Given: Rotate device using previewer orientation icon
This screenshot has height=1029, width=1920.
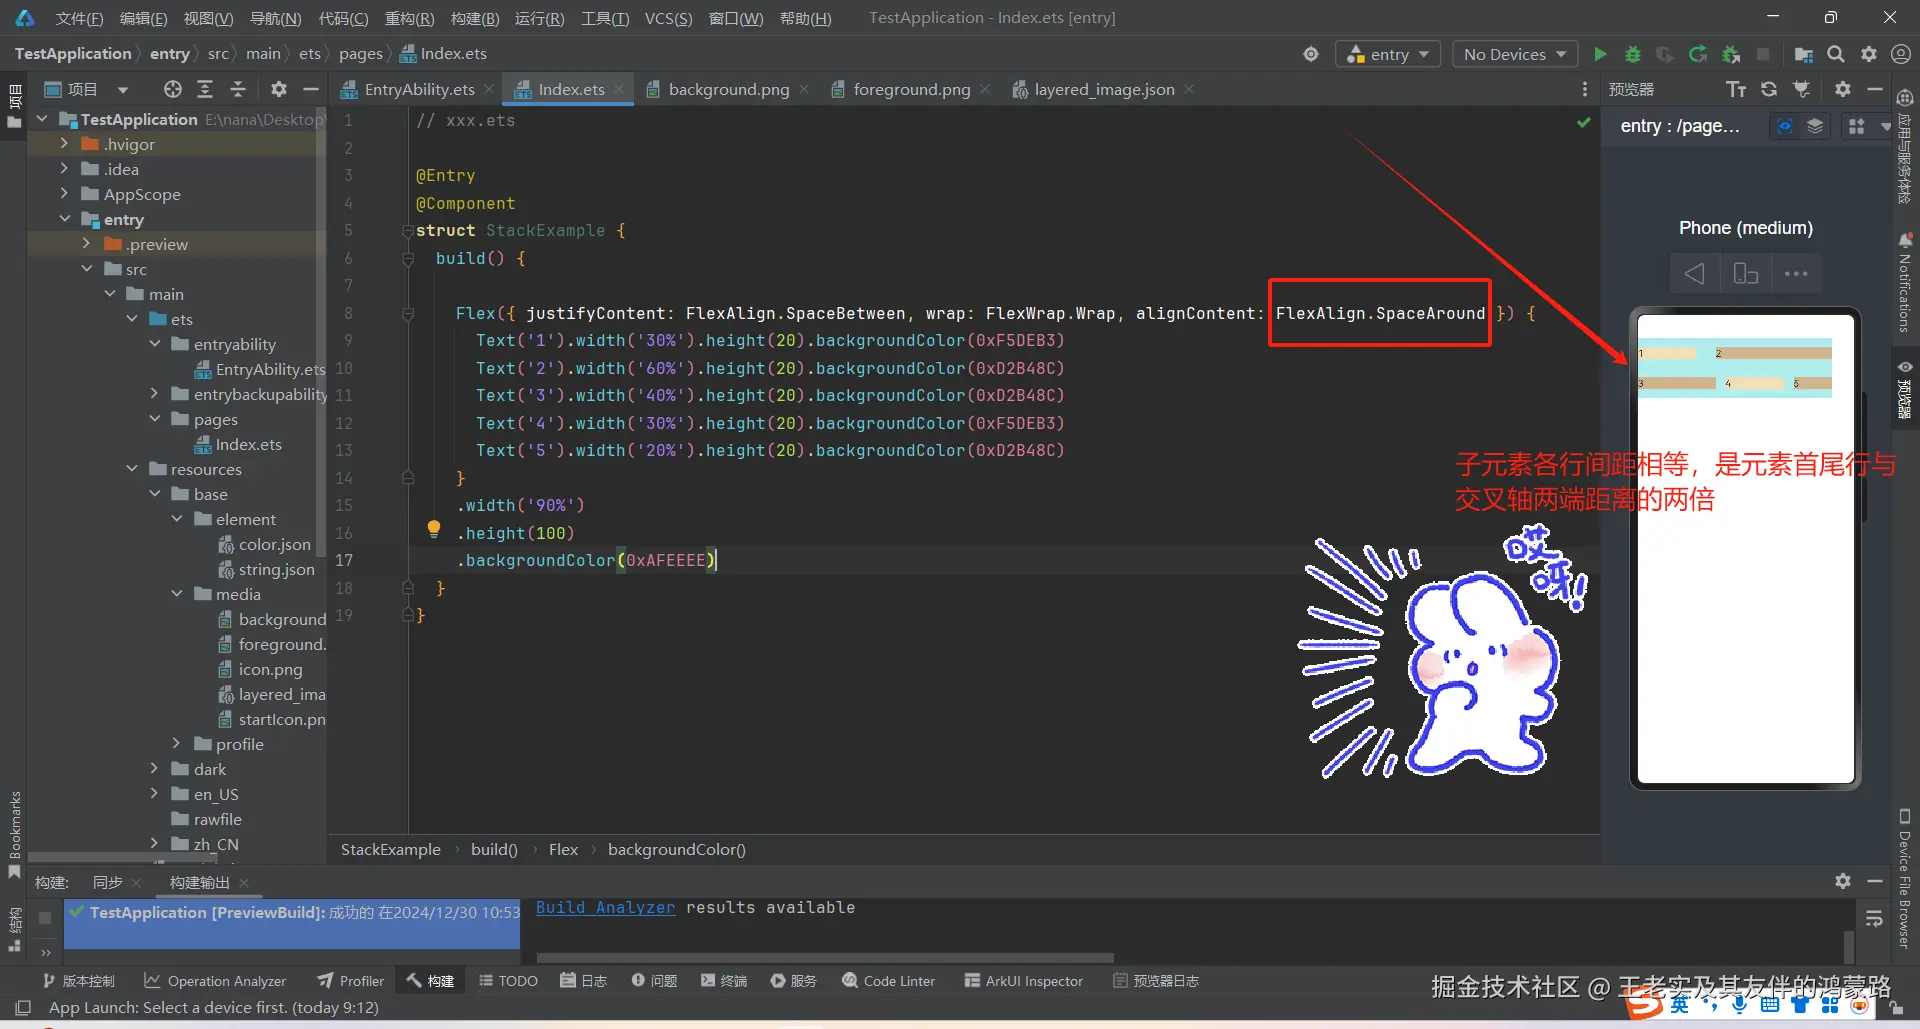Looking at the screenshot, I should pos(1745,273).
